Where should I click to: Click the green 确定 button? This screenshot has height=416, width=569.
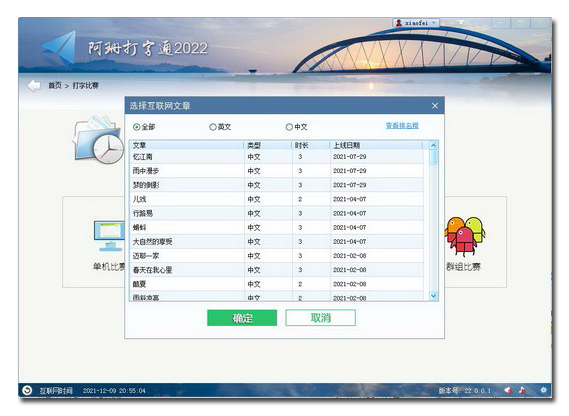[x=242, y=318]
